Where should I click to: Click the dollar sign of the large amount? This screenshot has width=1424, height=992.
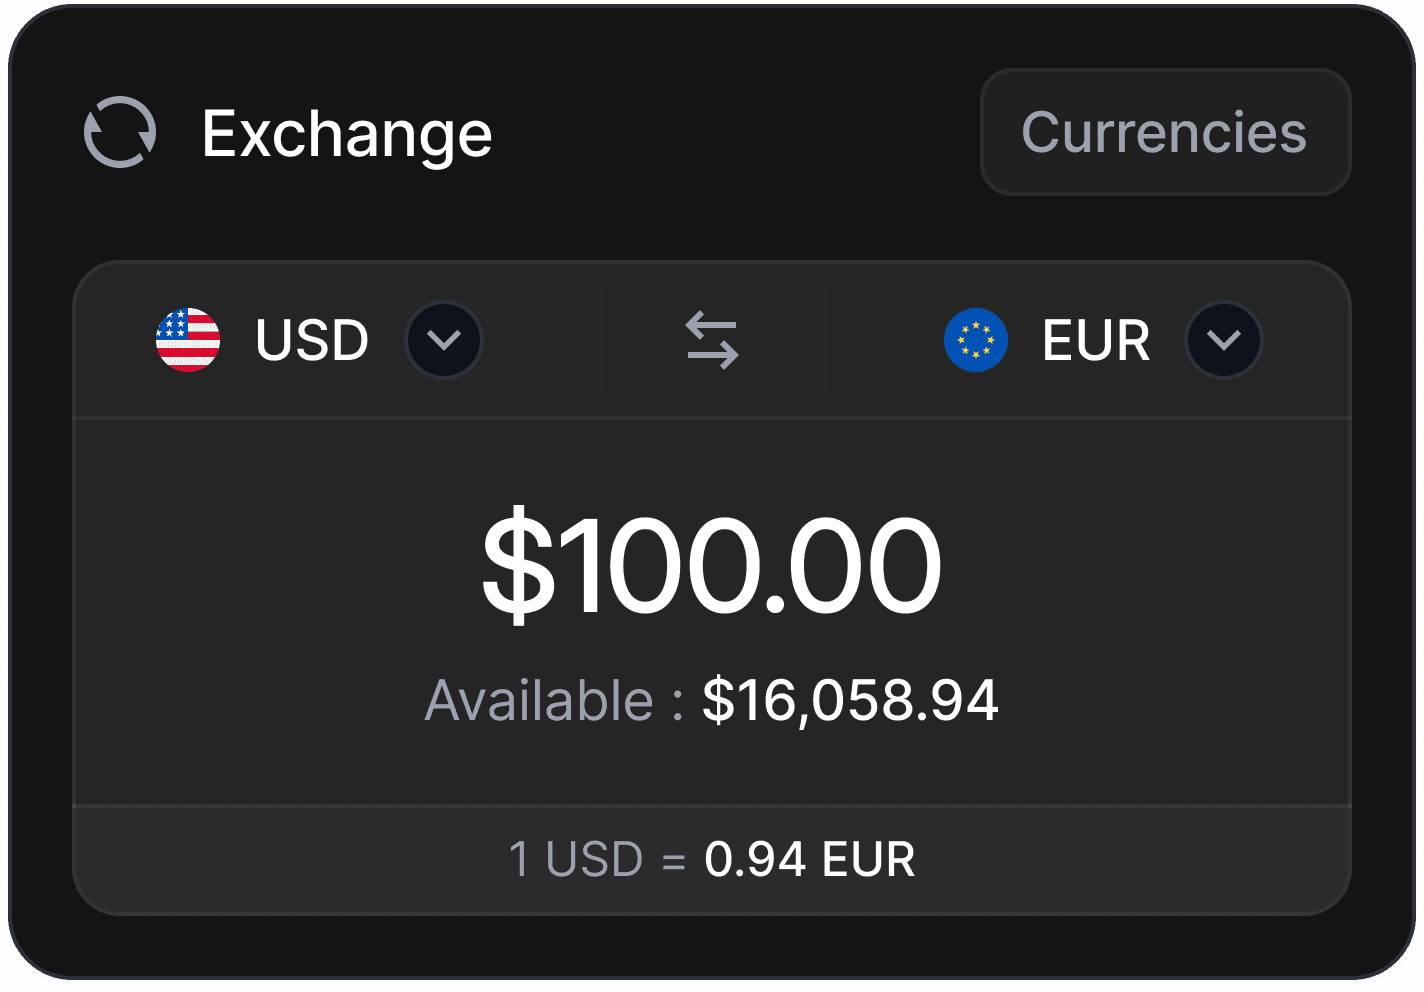[518, 565]
